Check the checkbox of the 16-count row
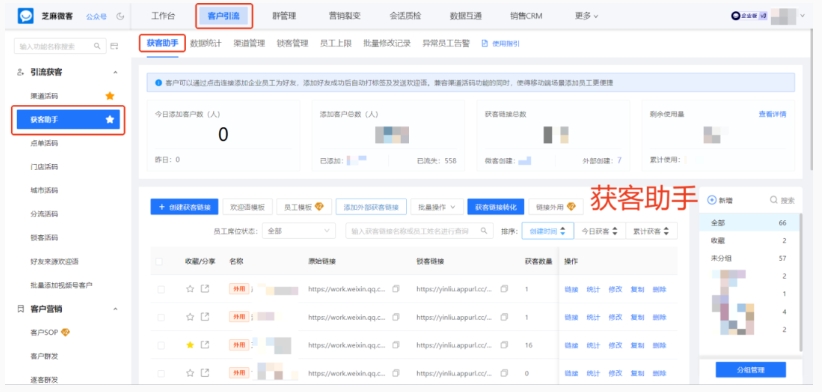This screenshot has height=392, width=822. [x=161, y=345]
